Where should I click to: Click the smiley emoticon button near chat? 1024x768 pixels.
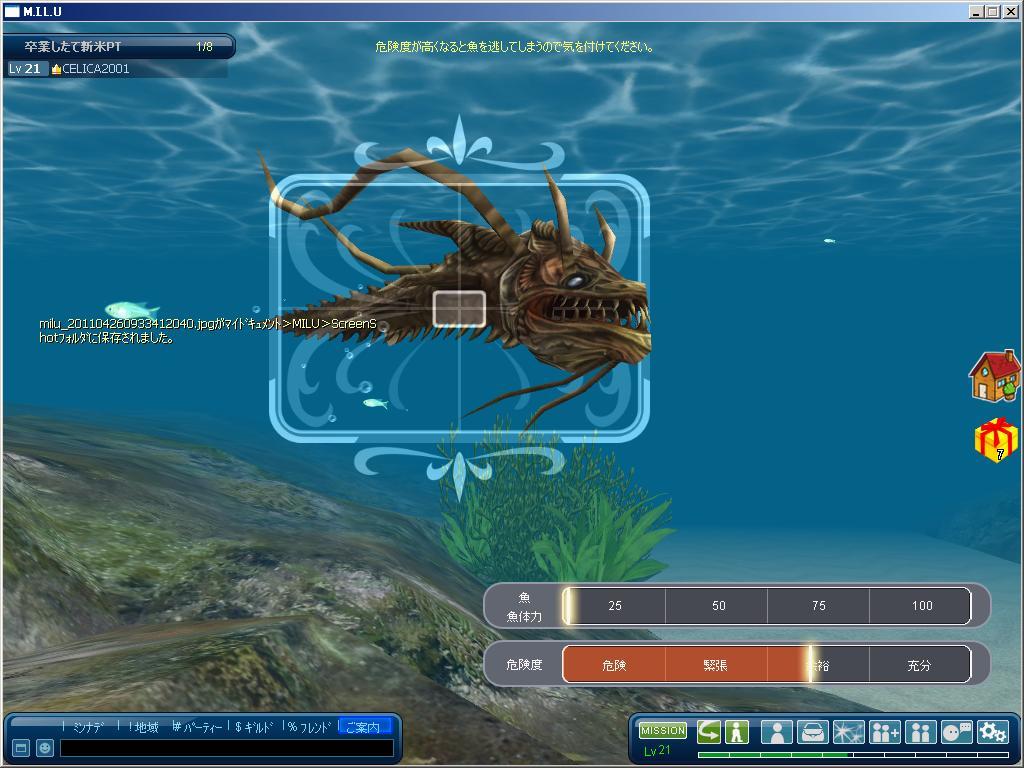coord(45,747)
